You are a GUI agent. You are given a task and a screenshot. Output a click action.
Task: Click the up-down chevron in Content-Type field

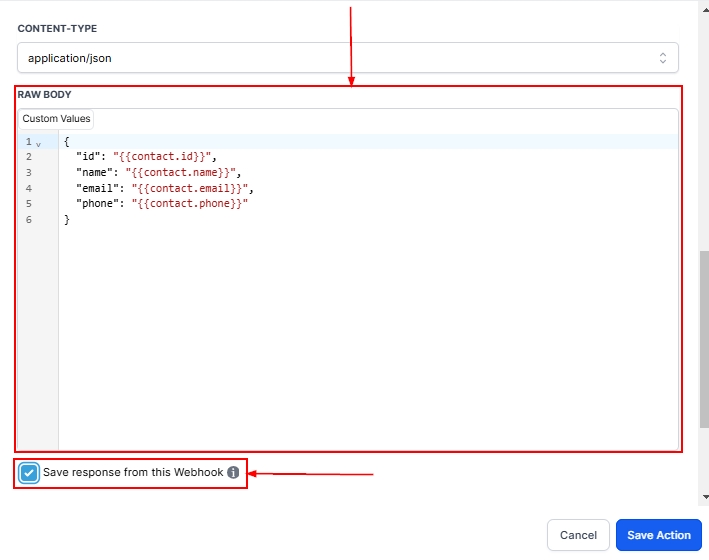662,58
